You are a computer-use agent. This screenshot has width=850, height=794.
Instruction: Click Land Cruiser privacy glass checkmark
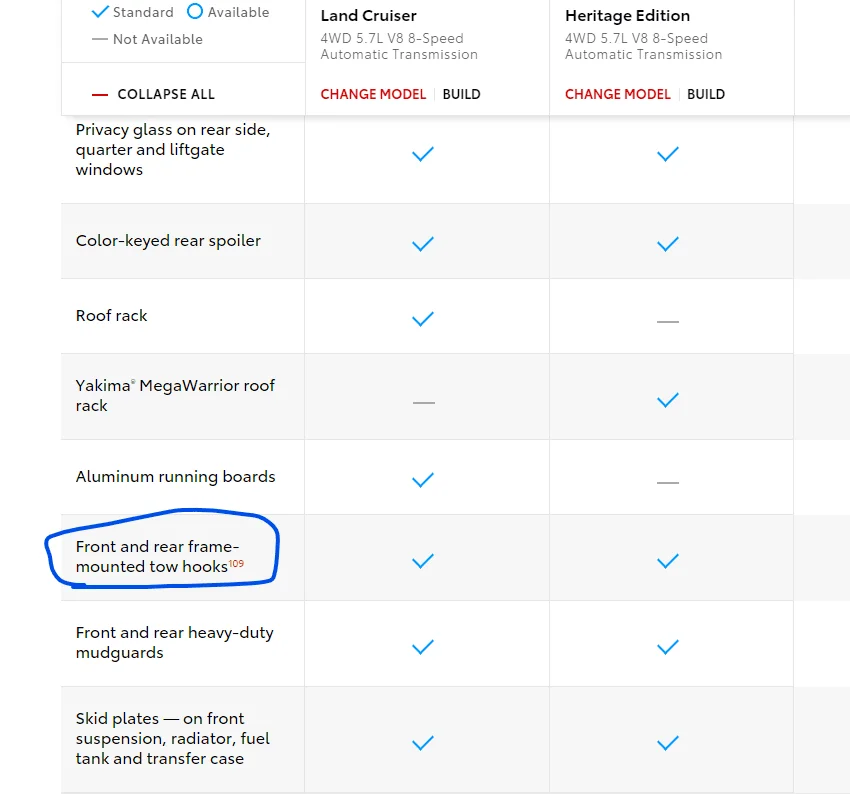click(423, 154)
